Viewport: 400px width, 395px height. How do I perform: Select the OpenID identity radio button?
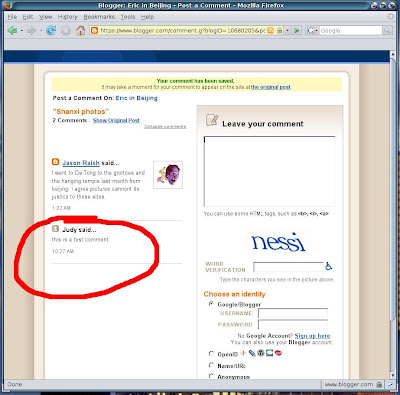coord(211,353)
